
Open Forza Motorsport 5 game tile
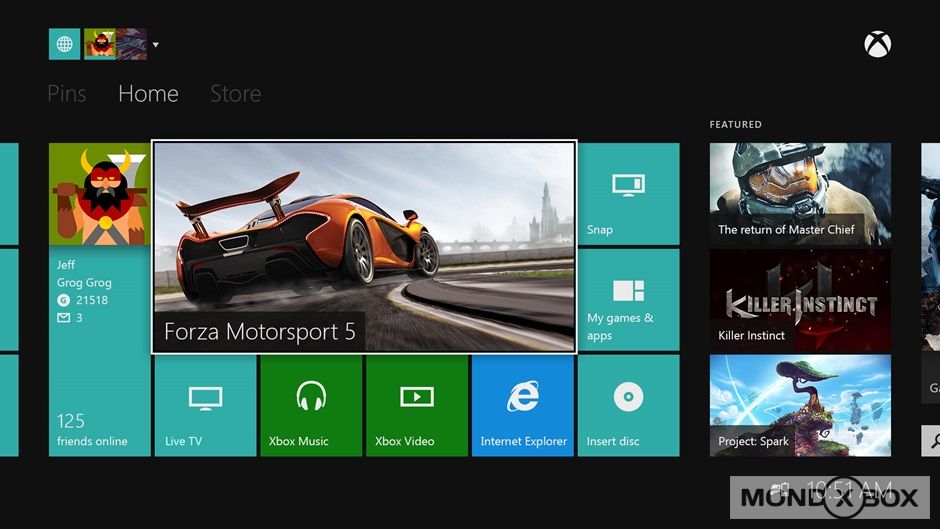coord(364,247)
